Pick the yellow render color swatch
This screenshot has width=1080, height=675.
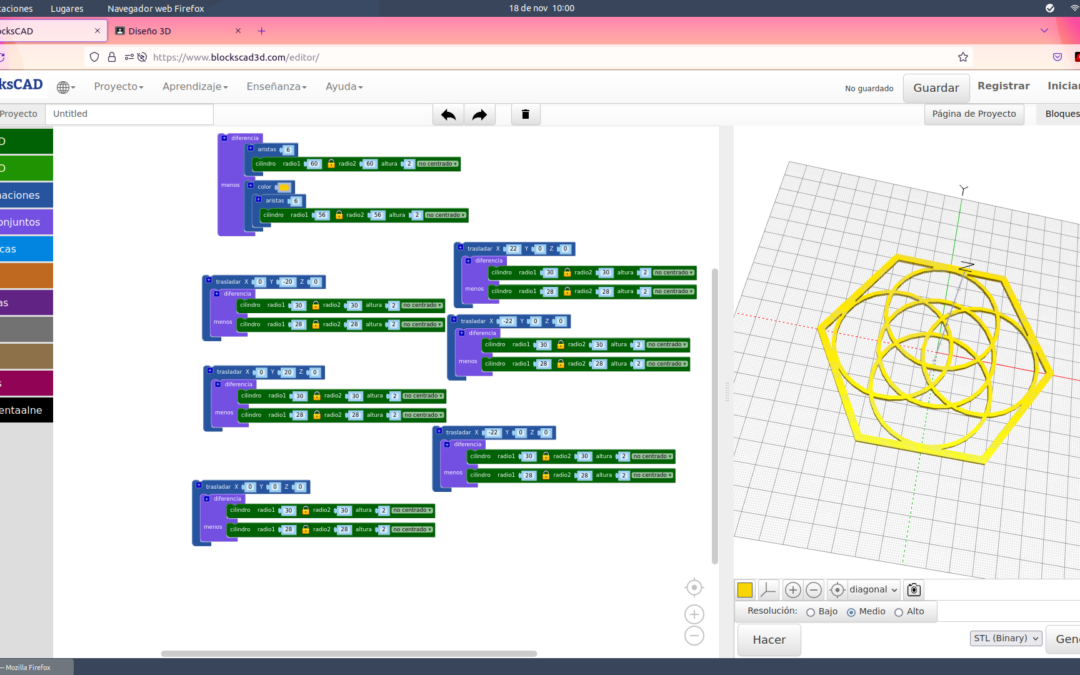[x=745, y=590]
